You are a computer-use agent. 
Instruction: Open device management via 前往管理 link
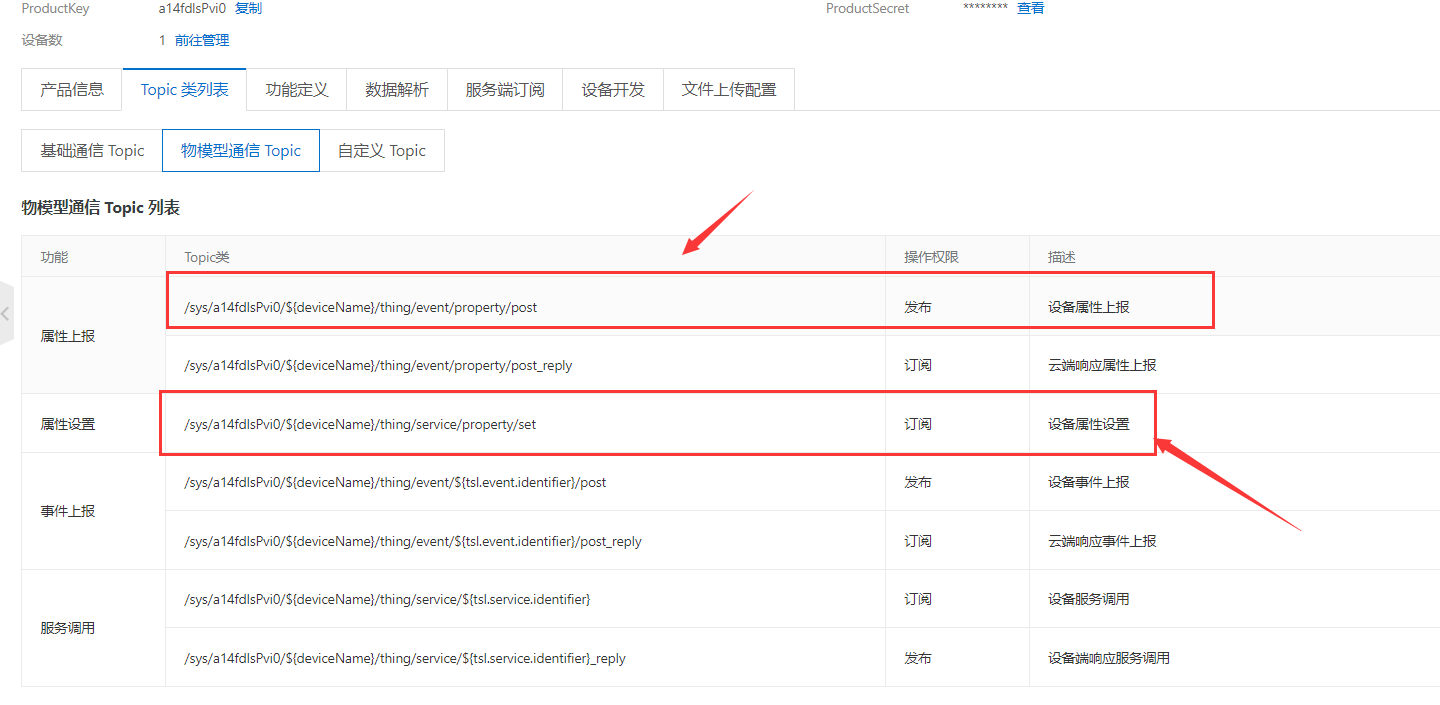[202, 40]
